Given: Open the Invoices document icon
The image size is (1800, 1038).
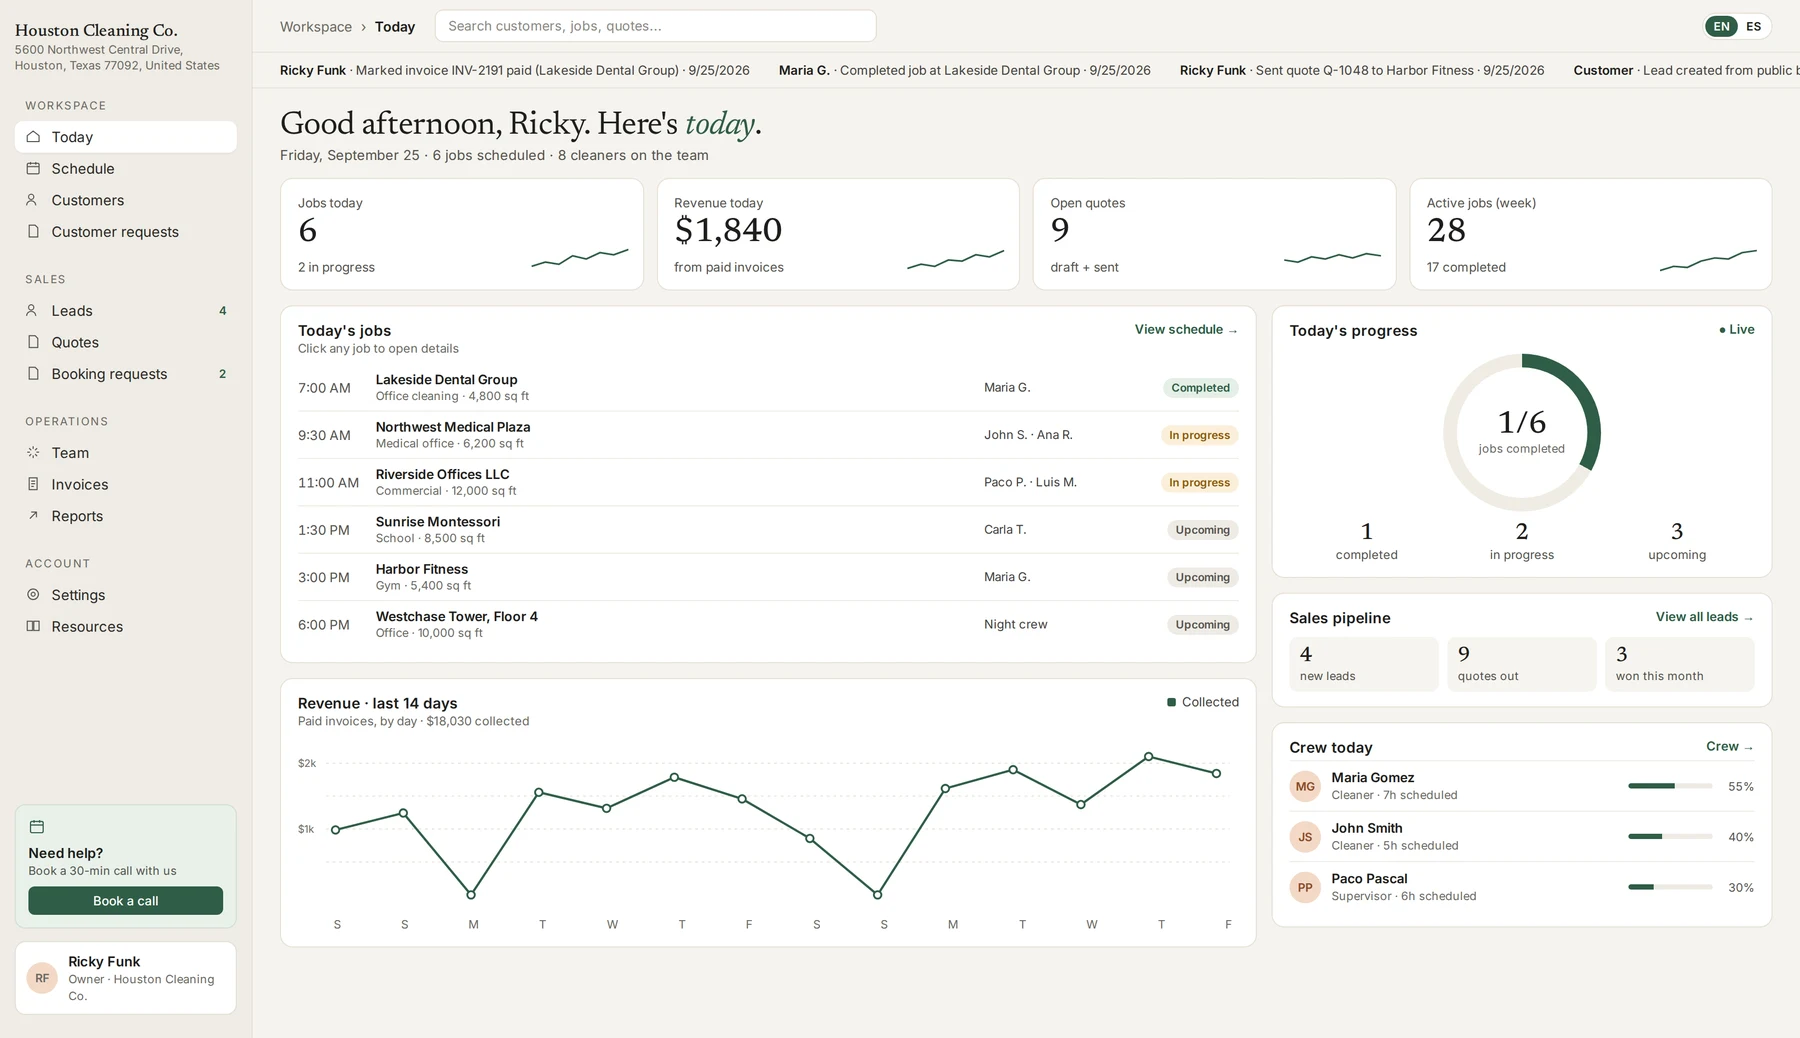Looking at the screenshot, I should (33, 484).
